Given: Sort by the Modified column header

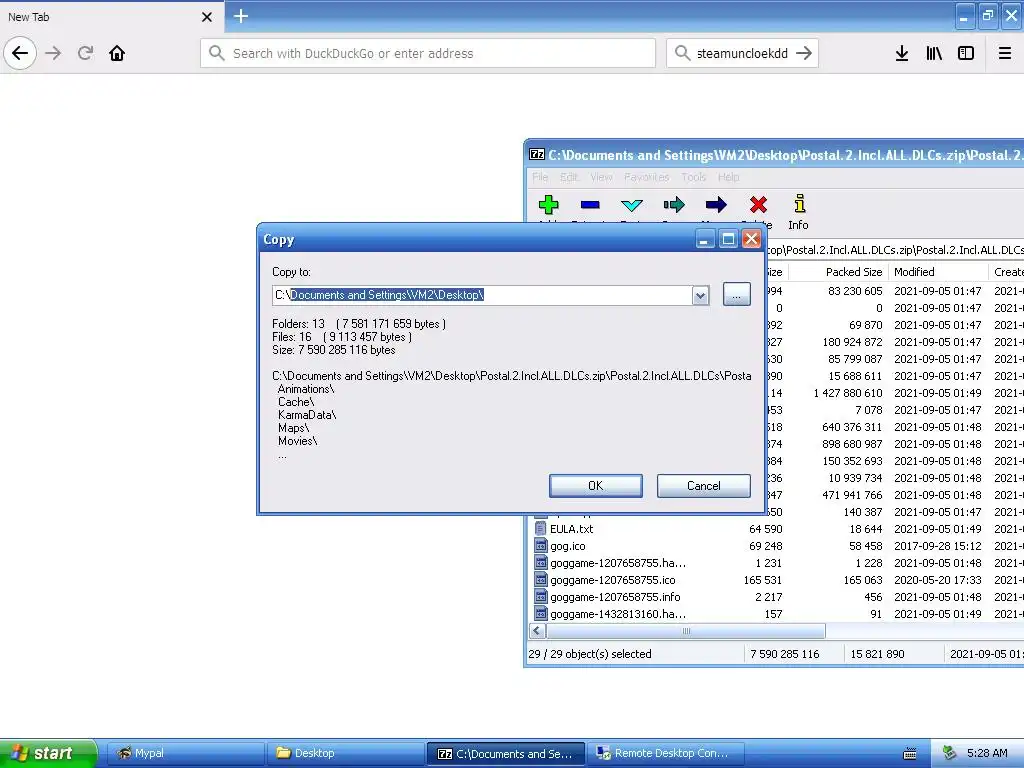Looking at the screenshot, I should click(x=938, y=272).
